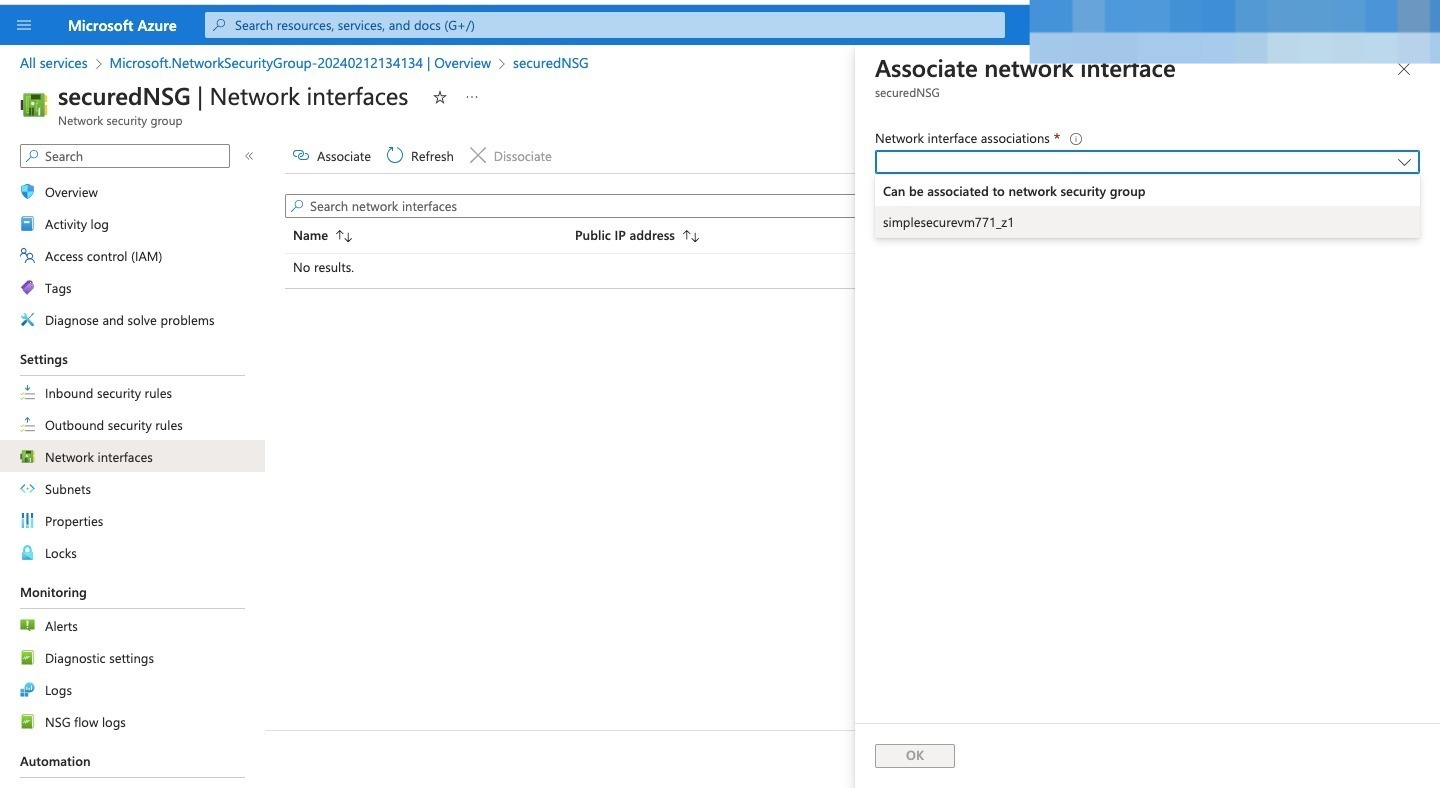Viewport: 1440px width, 788px height.
Task: Click the Subnets icon
Action: point(28,489)
